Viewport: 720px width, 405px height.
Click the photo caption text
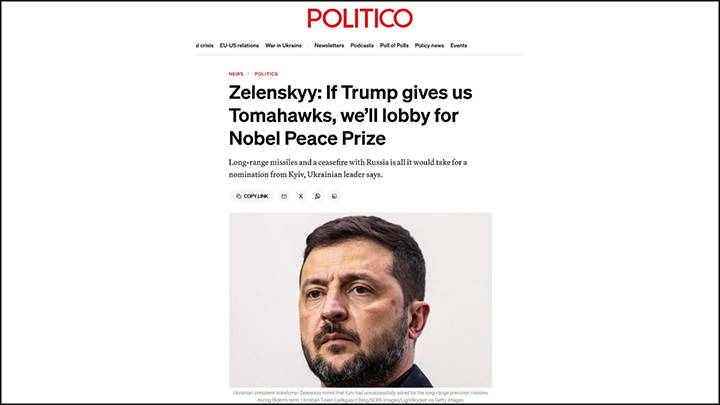click(360, 396)
